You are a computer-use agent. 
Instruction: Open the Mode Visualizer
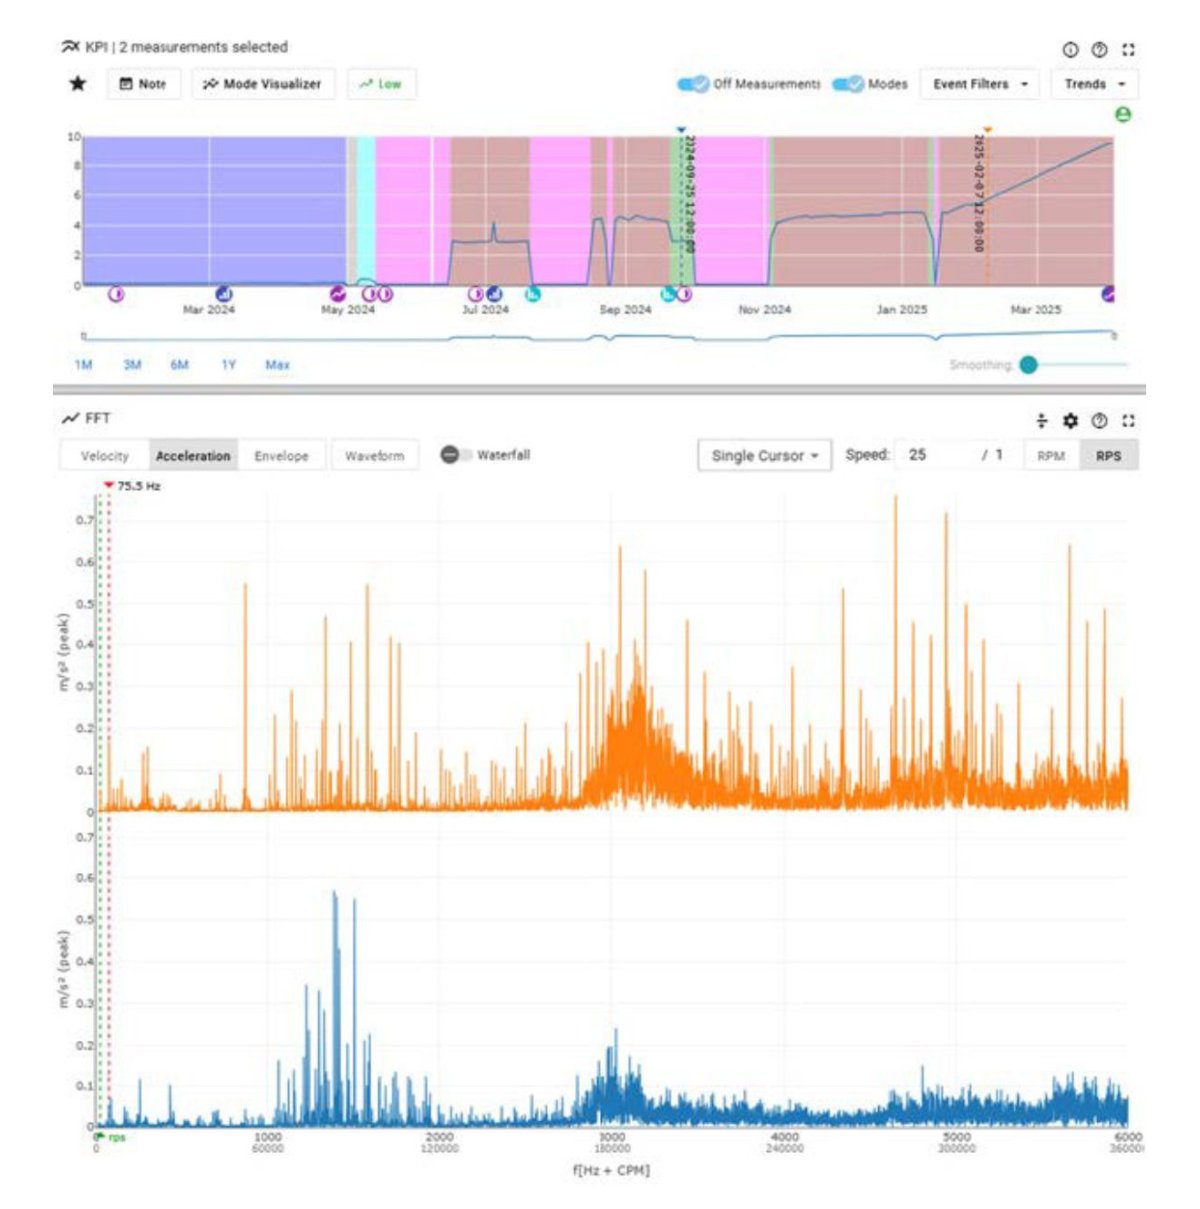coord(263,84)
